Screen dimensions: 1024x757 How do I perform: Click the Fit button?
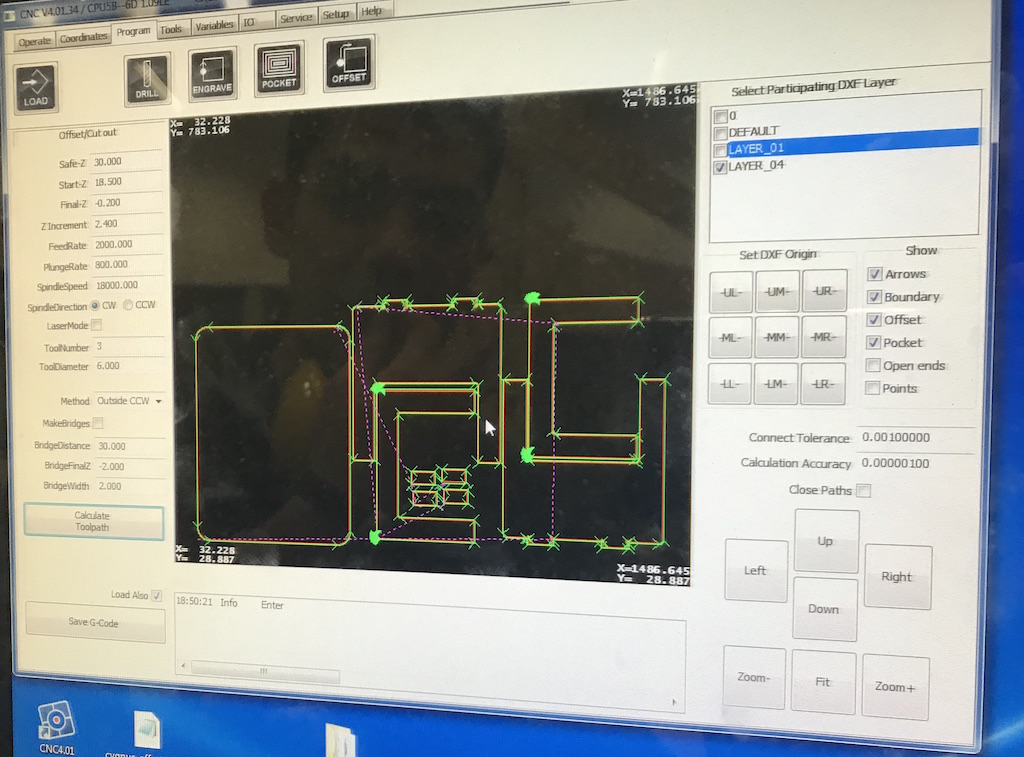823,682
